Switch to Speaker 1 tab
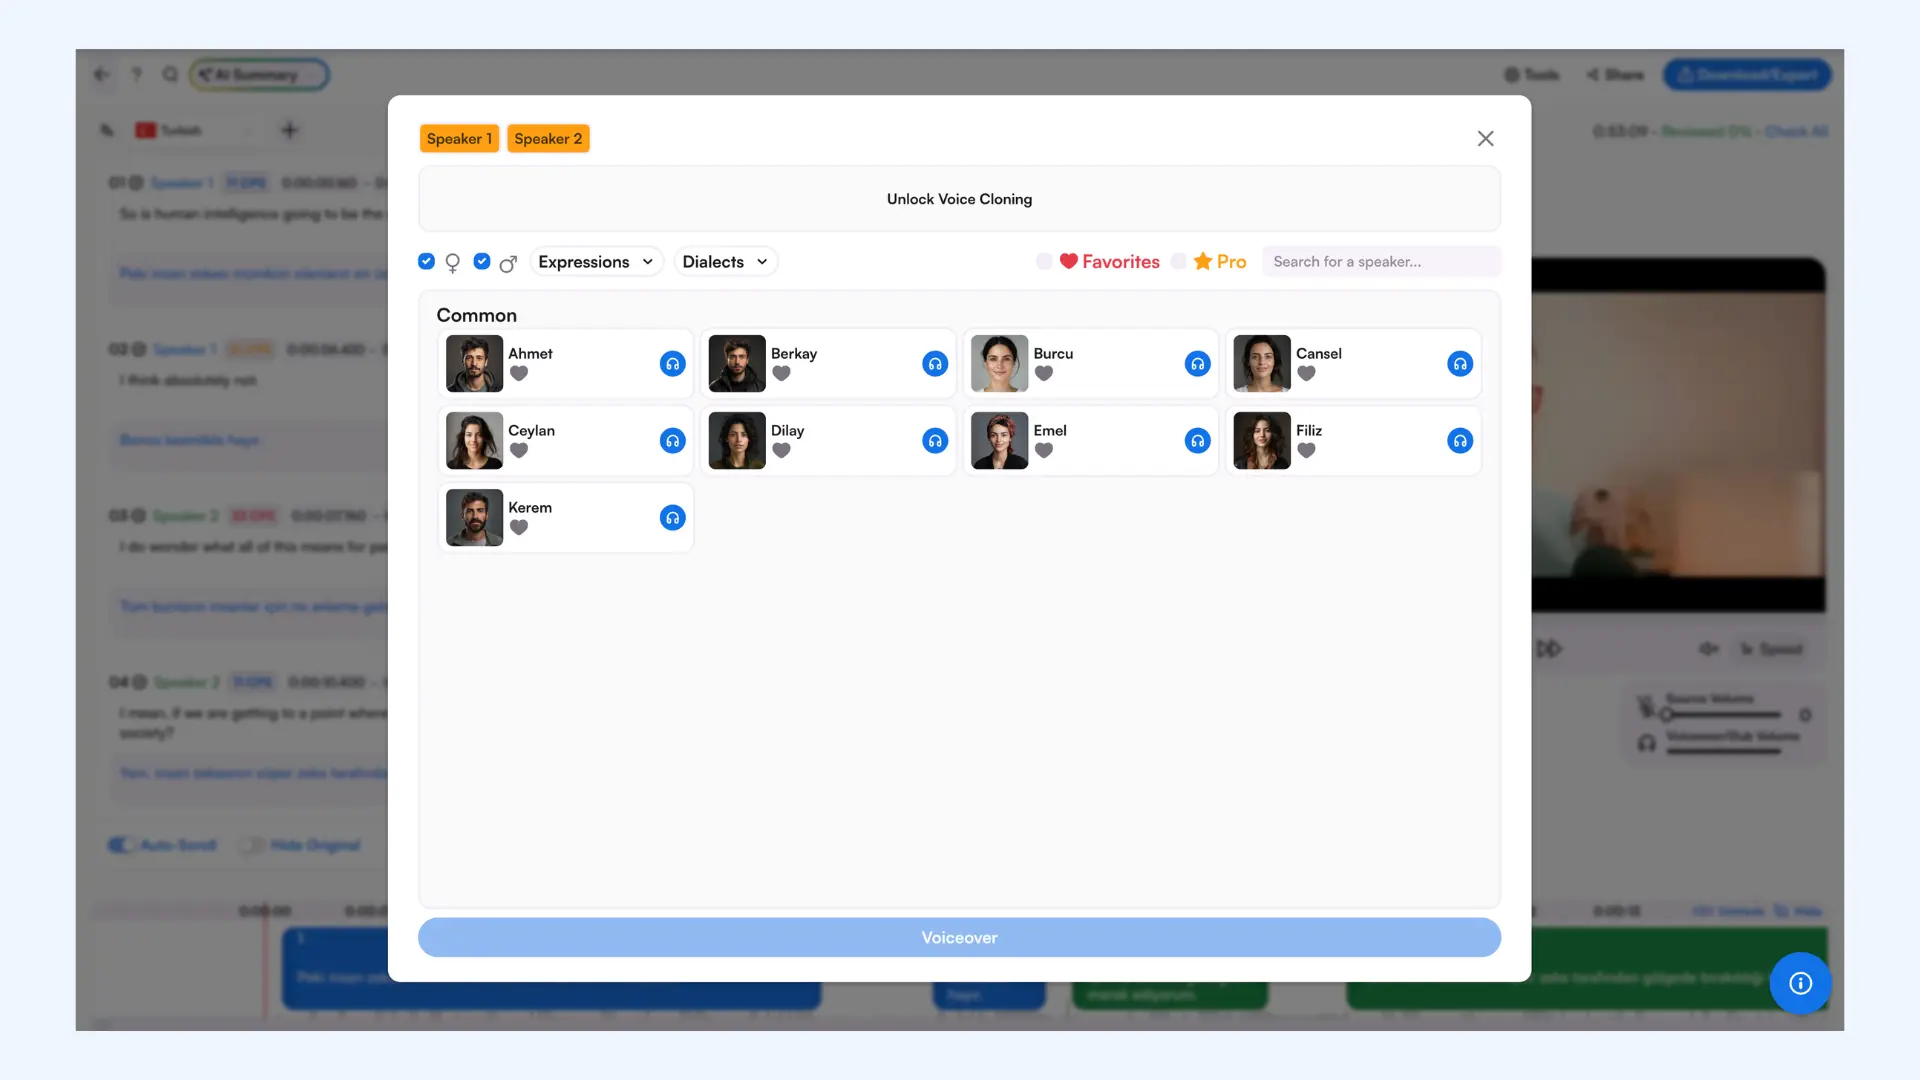1920x1080 pixels. [459, 139]
